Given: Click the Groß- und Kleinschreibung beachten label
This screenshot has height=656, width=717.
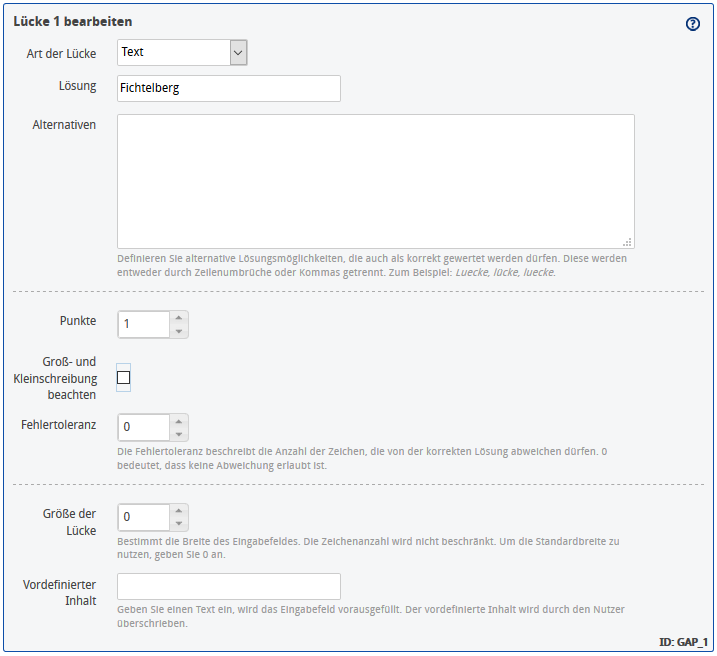Looking at the screenshot, I should click(x=55, y=378).
